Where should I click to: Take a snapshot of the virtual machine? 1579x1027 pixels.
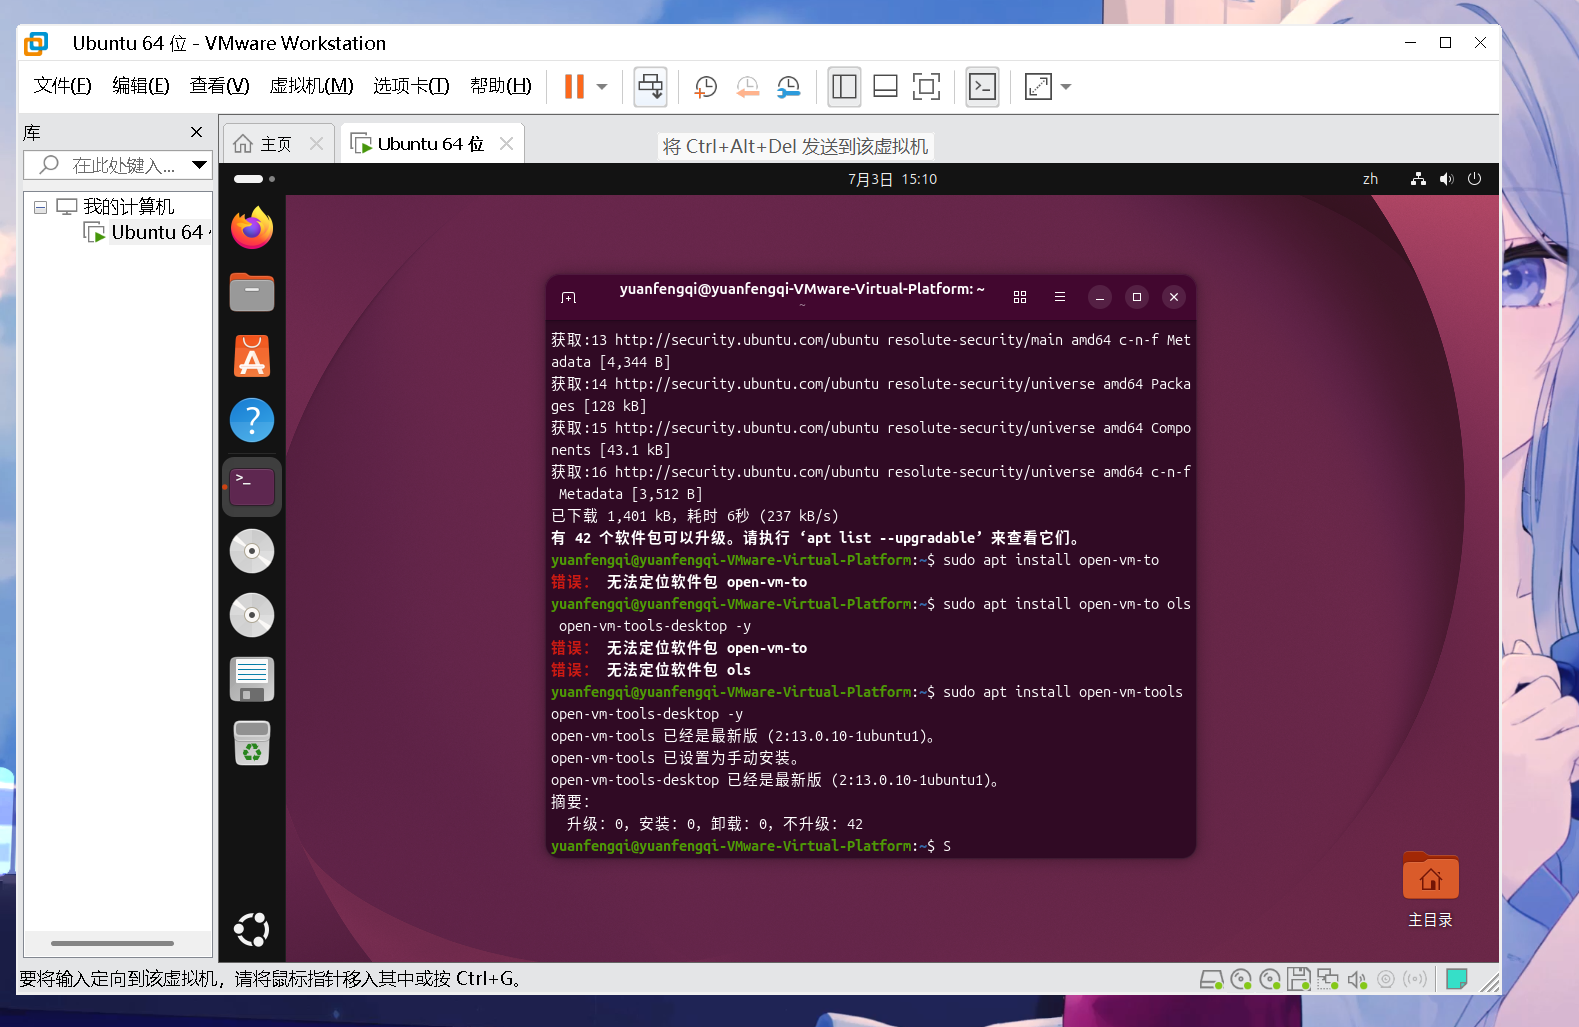pyautogui.click(x=706, y=87)
